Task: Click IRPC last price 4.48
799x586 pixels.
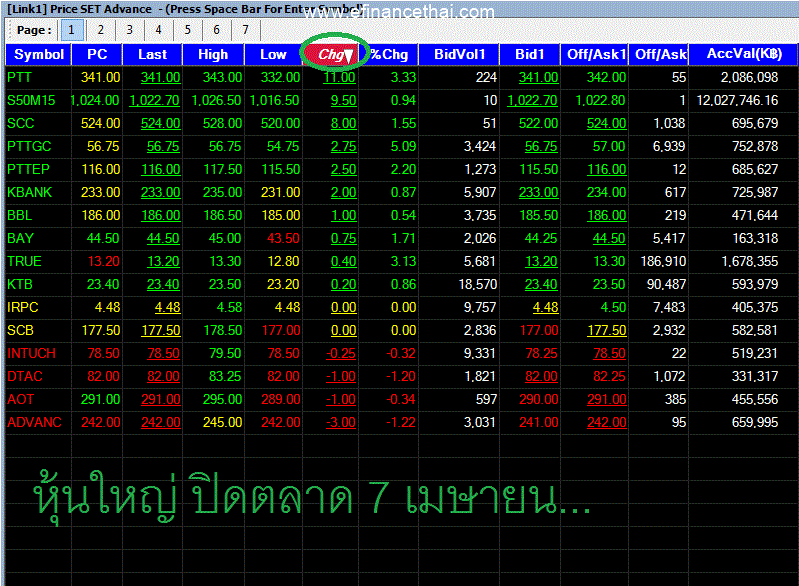Action: point(168,307)
